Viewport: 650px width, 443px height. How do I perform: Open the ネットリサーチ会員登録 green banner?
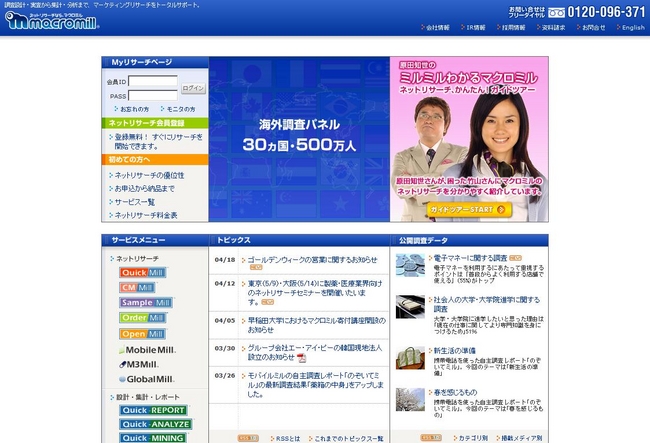click(x=155, y=123)
